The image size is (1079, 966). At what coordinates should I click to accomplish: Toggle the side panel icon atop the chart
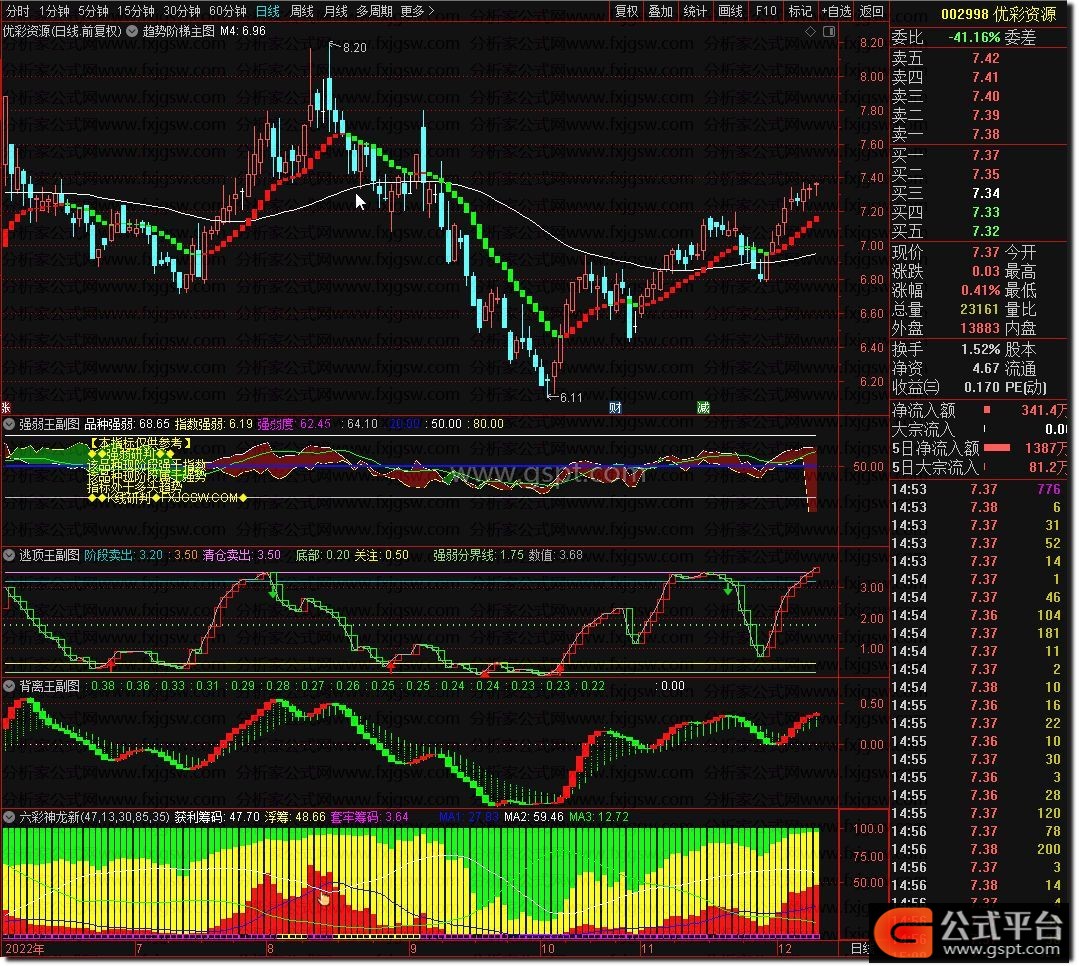coord(829,32)
